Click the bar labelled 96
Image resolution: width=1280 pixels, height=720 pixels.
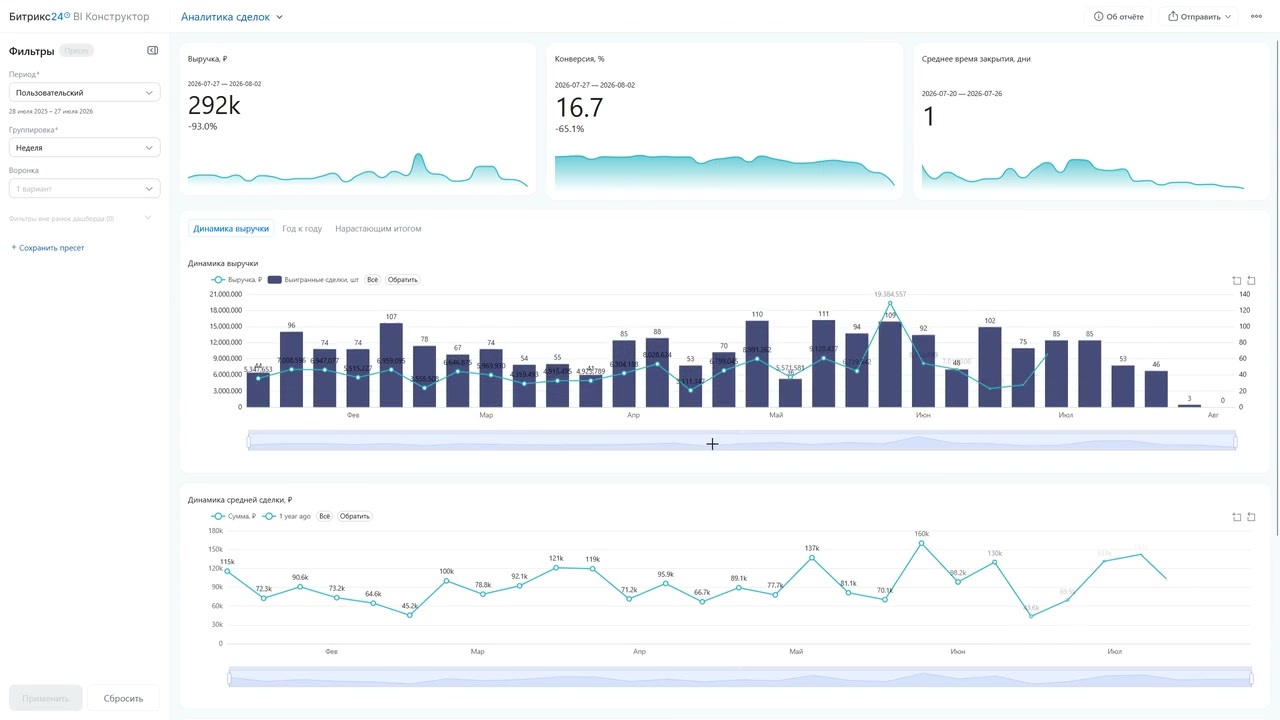[291, 369]
